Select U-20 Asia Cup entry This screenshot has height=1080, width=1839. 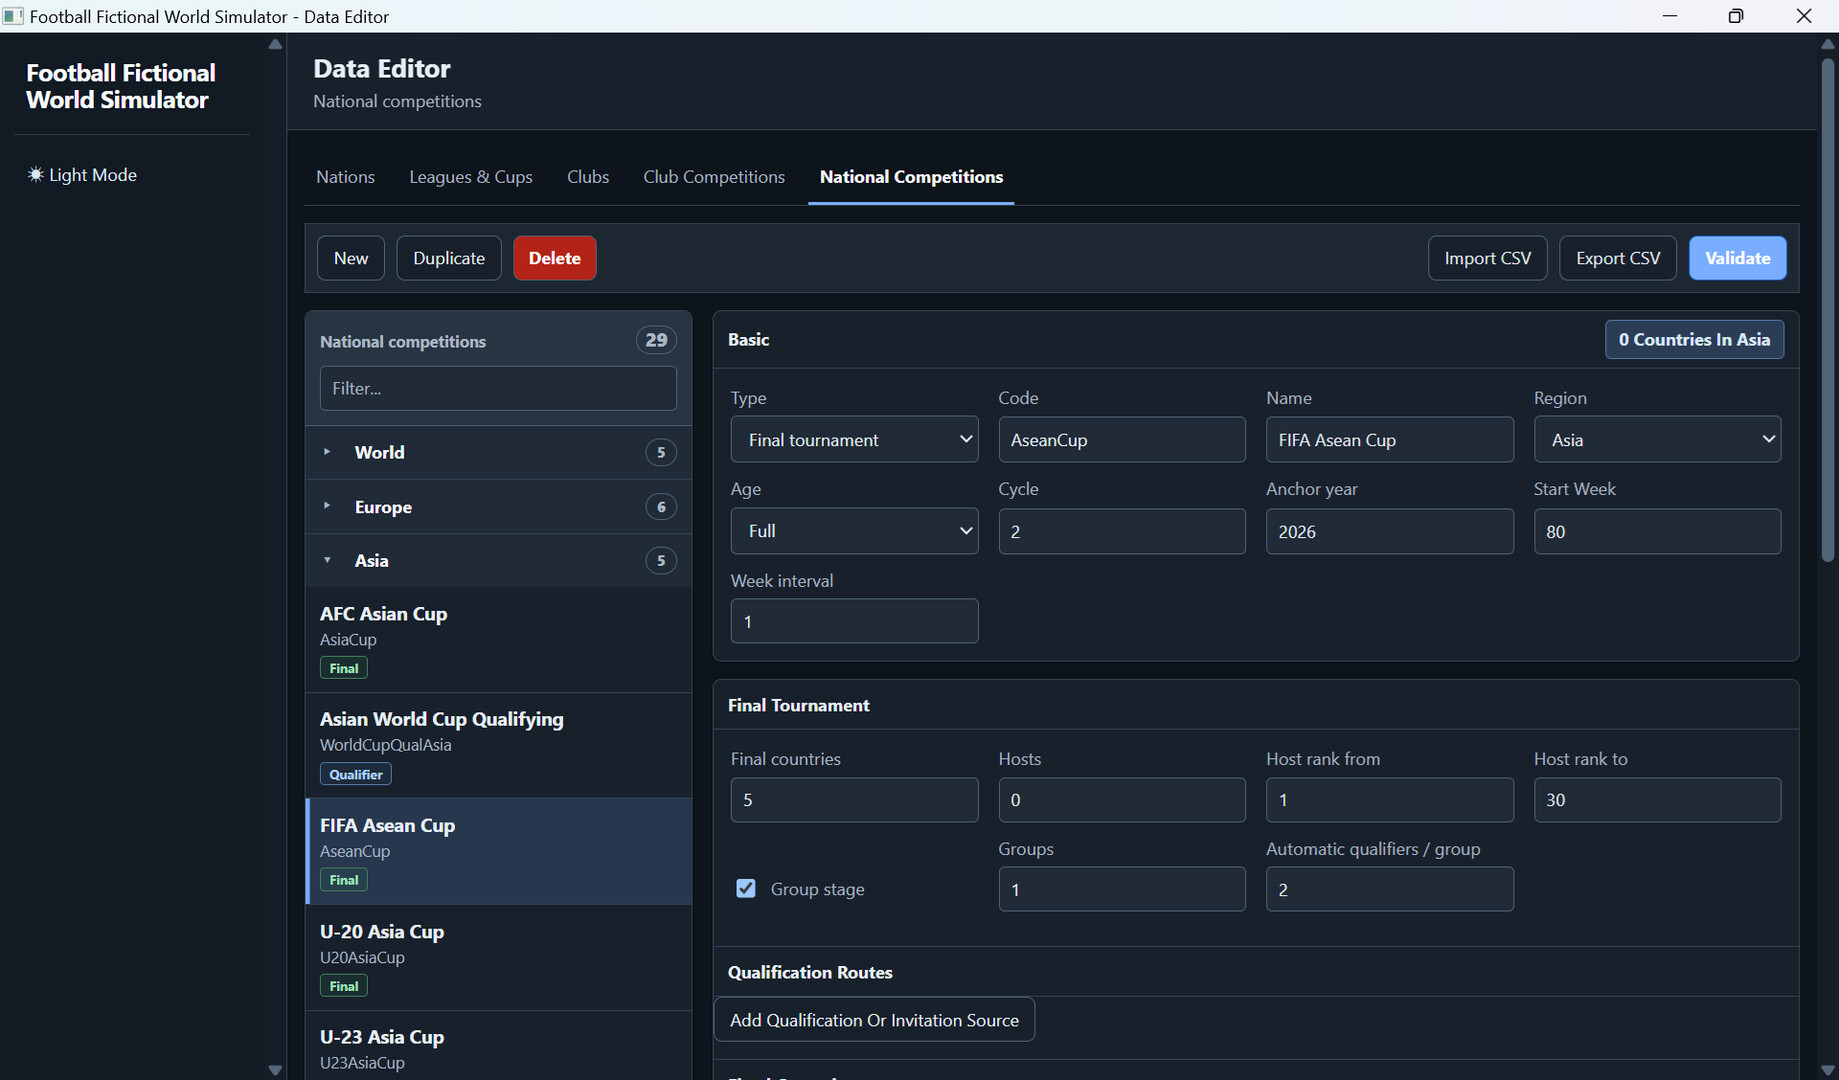[x=498, y=958]
